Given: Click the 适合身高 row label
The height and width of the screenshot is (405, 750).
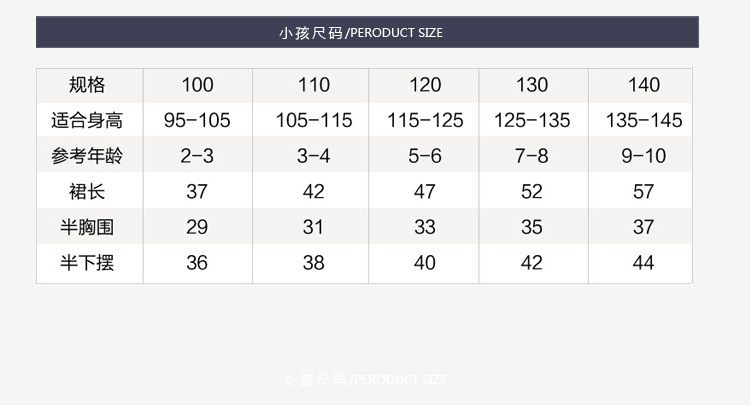Looking at the screenshot, I should [x=88, y=121].
